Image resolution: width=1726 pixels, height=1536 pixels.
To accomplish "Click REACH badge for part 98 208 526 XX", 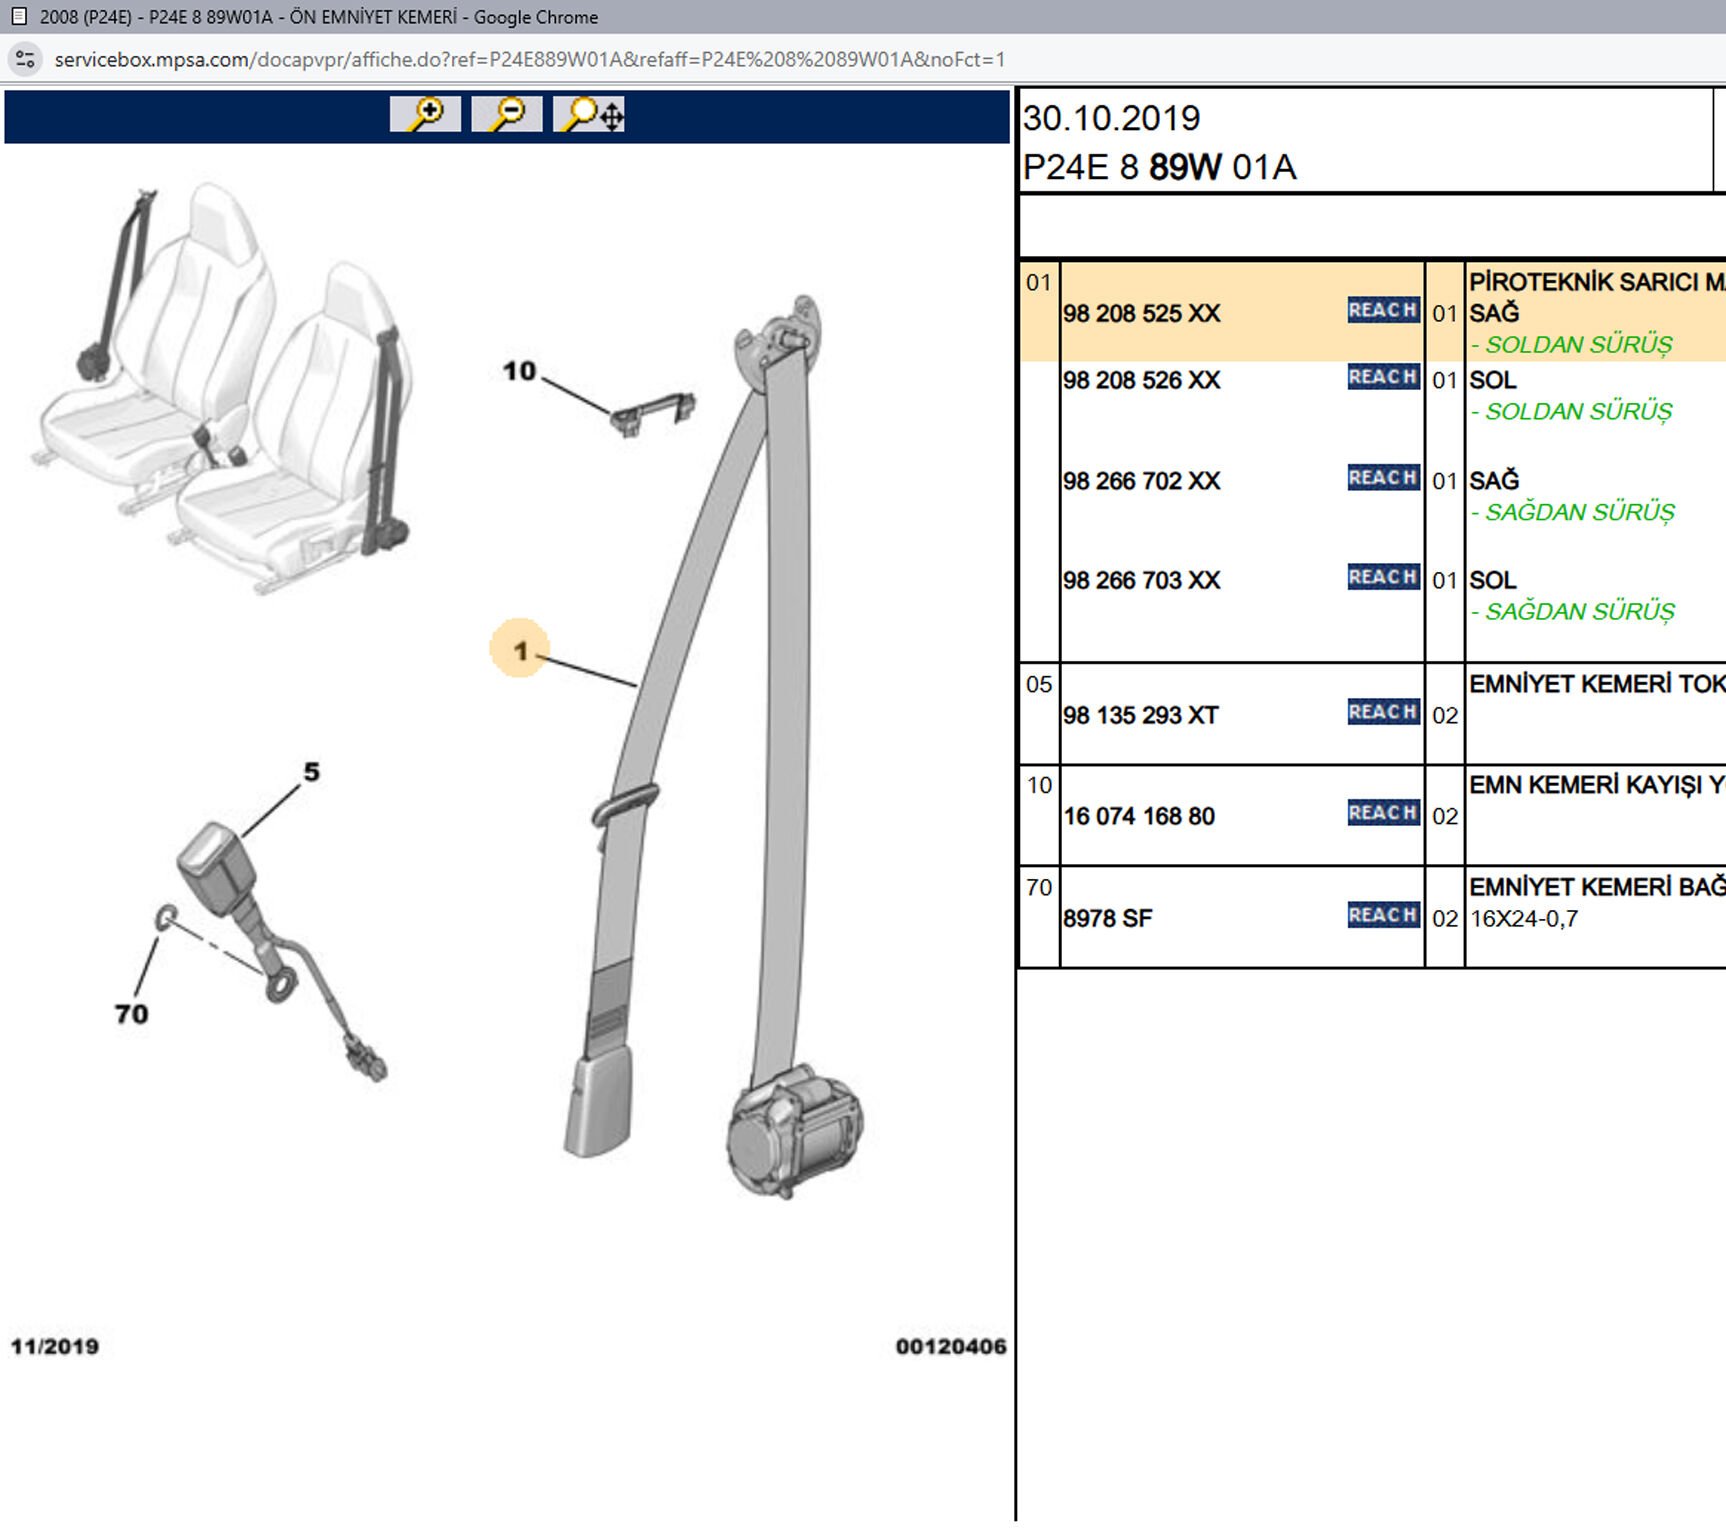I will coord(1382,377).
